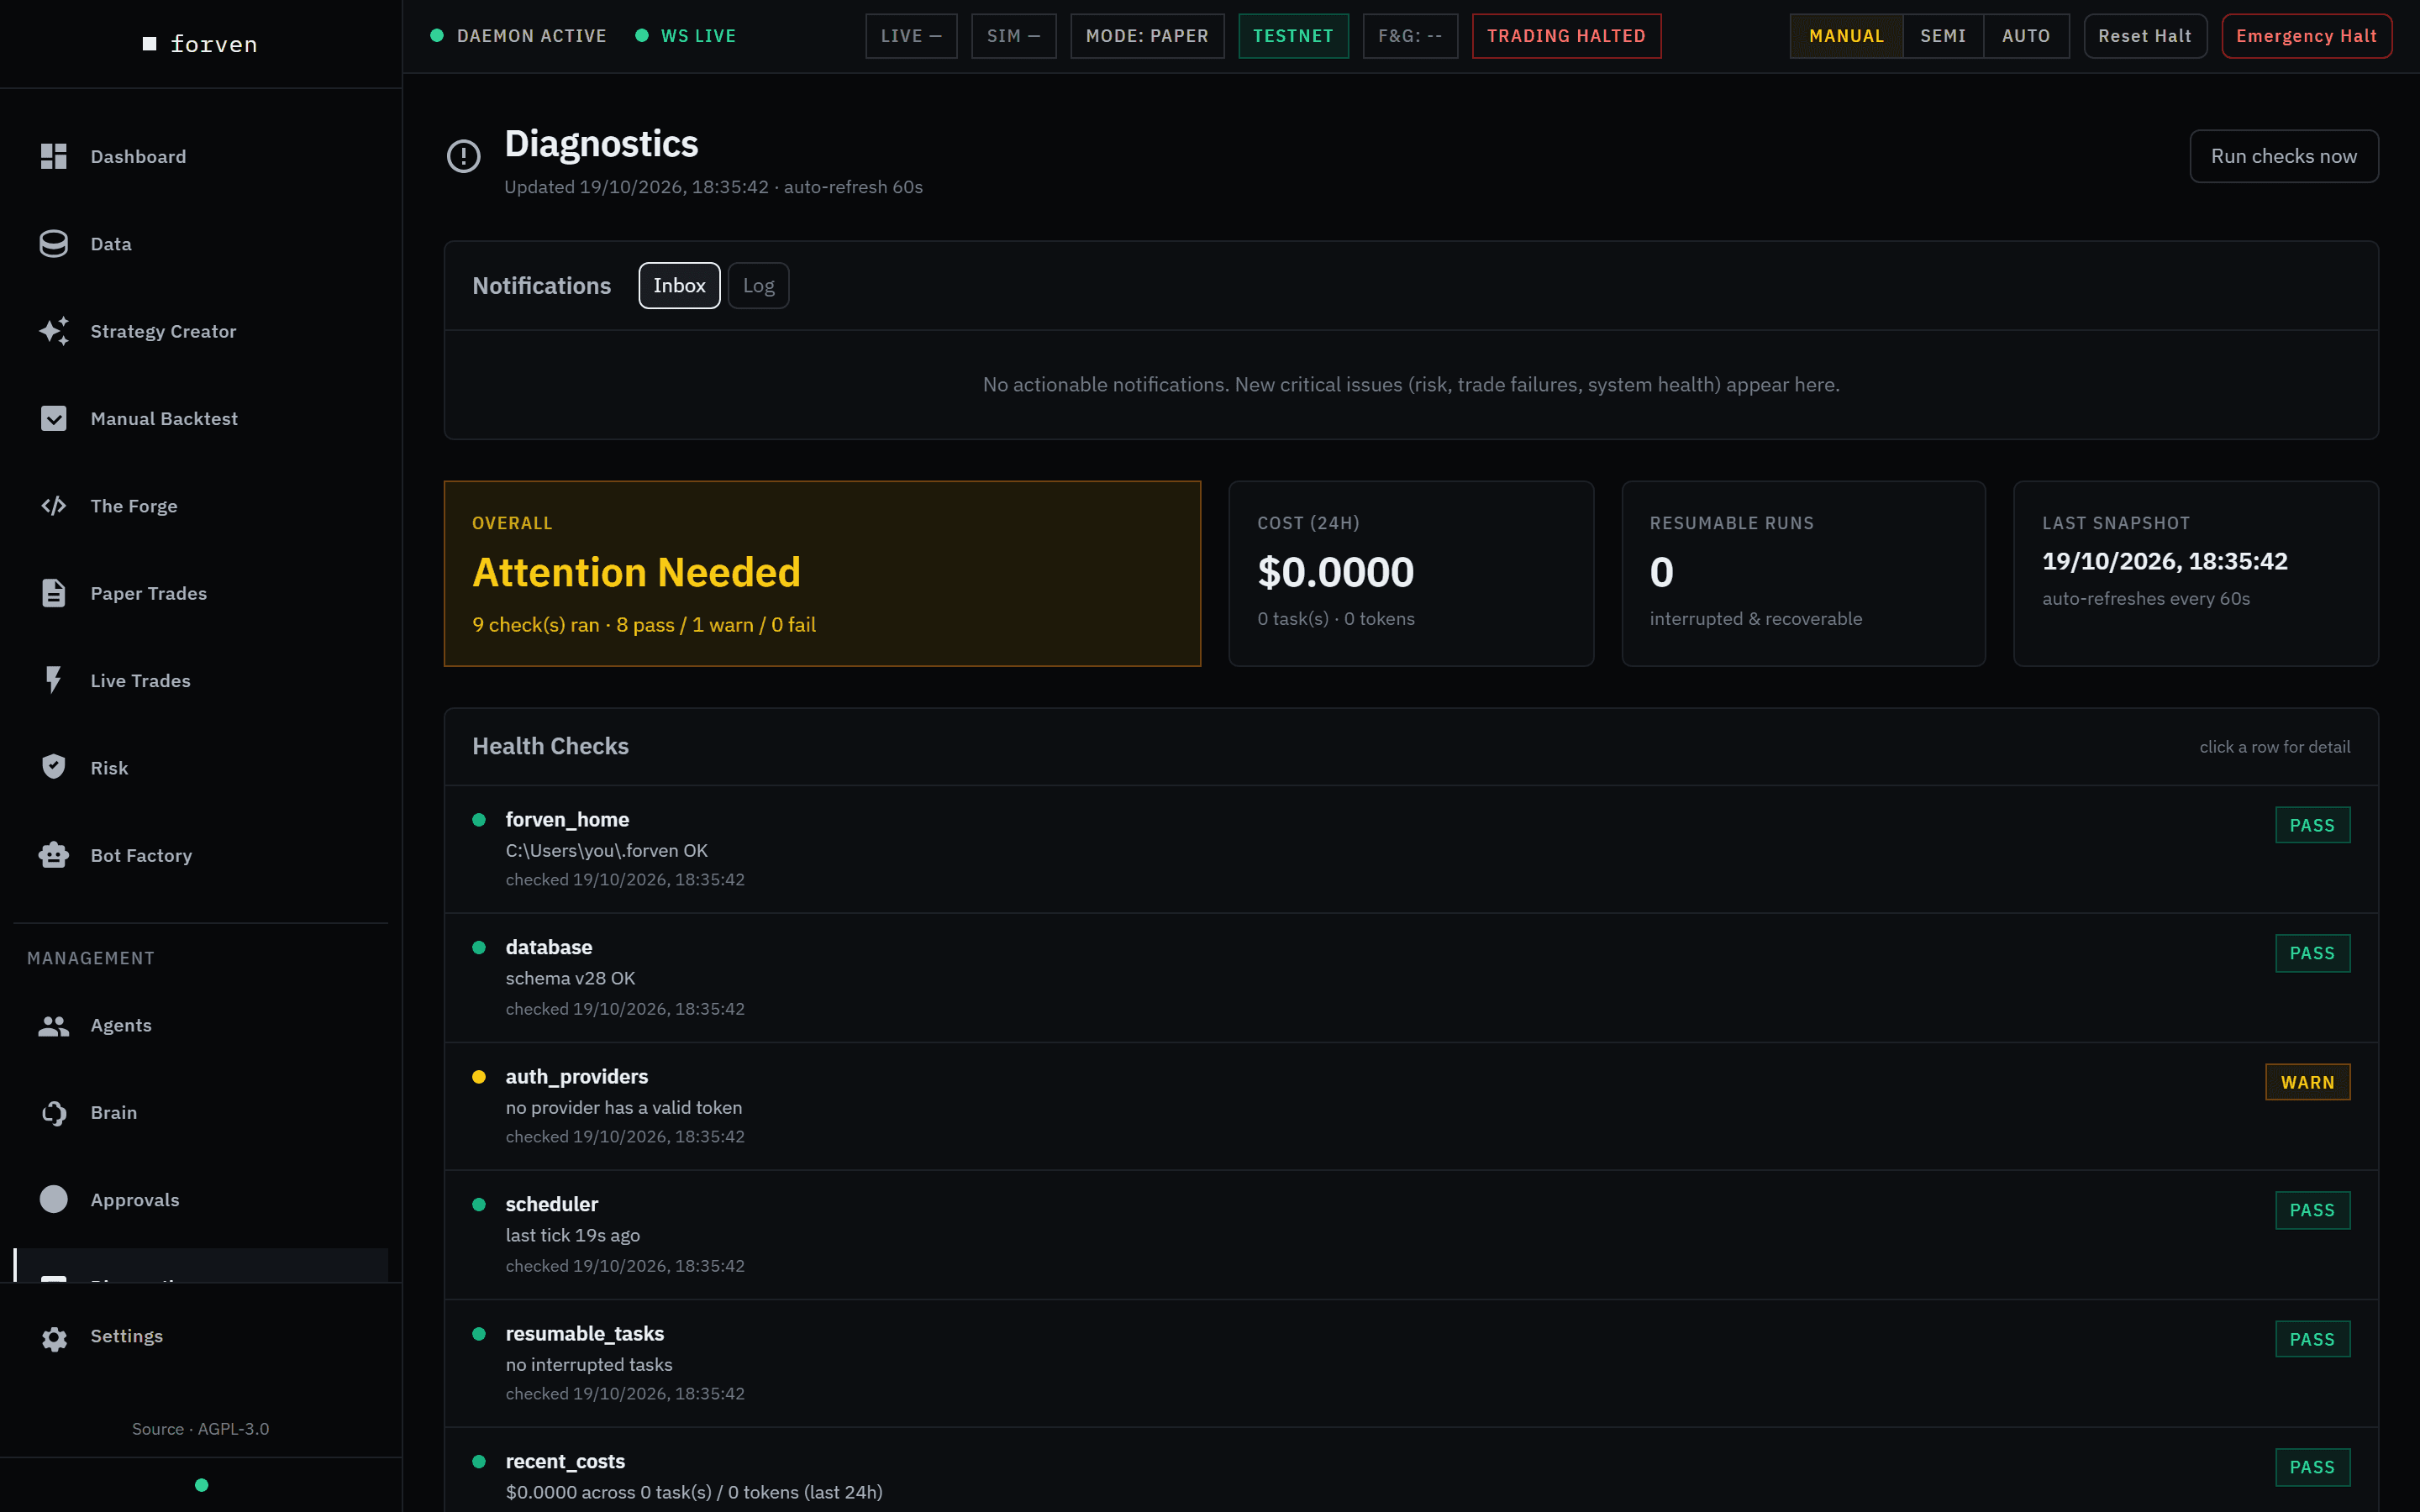
Task: Open the resumable_tasks check row
Action: click(1411, 1363)
